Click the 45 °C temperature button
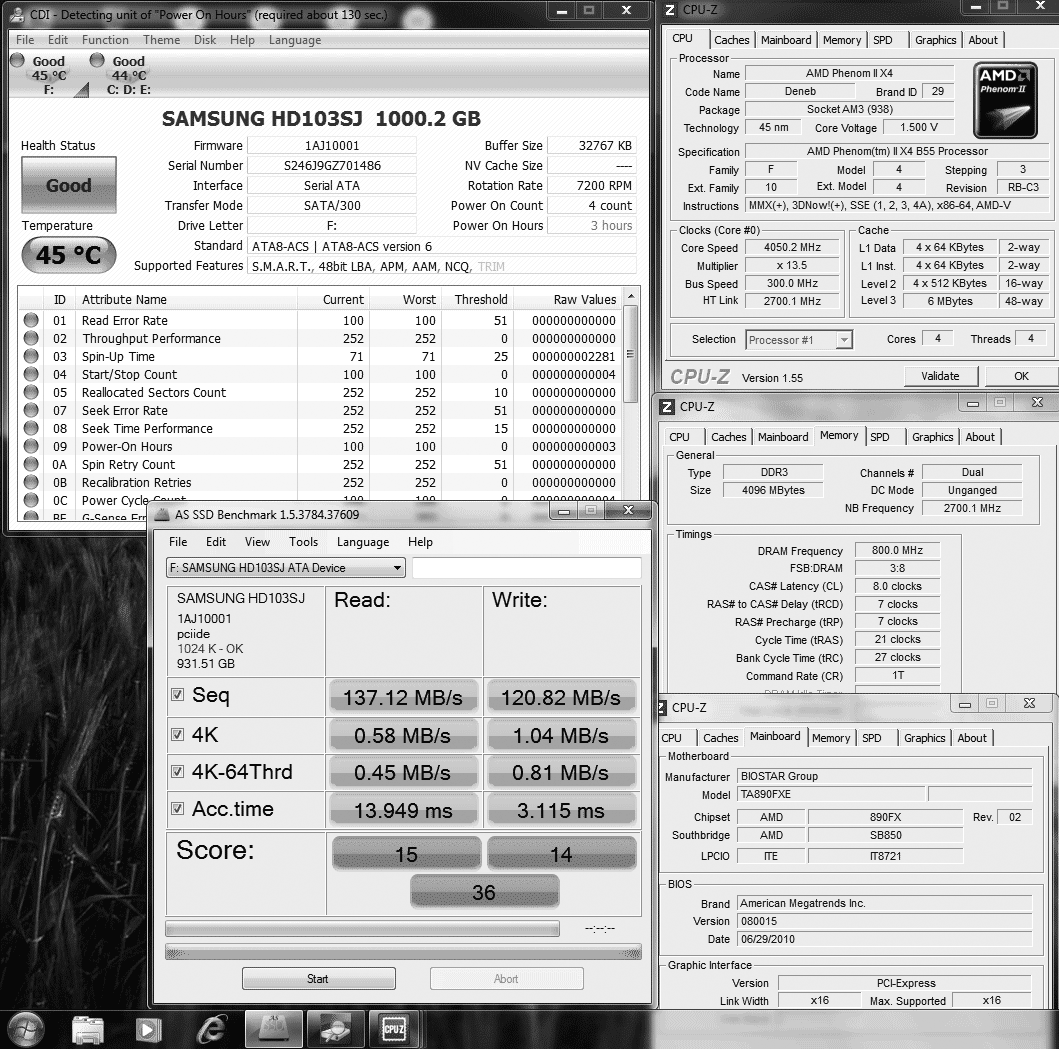This screenshot has height=1049, width=1059. coord(69,255)
